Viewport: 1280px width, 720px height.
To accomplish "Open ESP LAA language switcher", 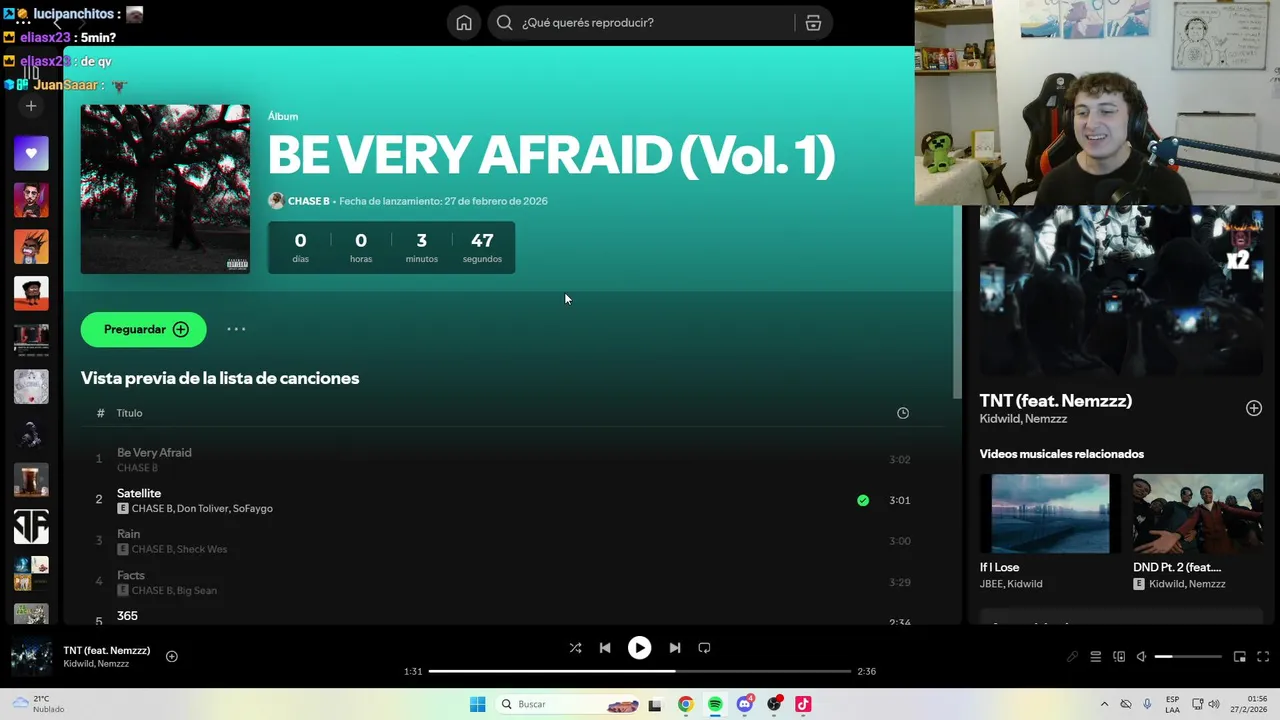I will pyautogui.click(x=1172, y=704).
